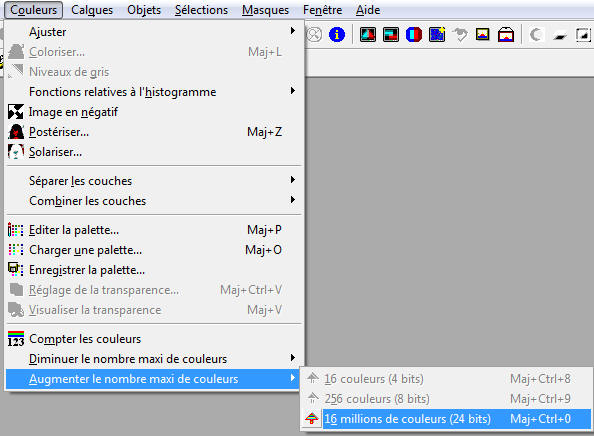Click the cyan-red triangles toolbar icon

pos(367,35)
